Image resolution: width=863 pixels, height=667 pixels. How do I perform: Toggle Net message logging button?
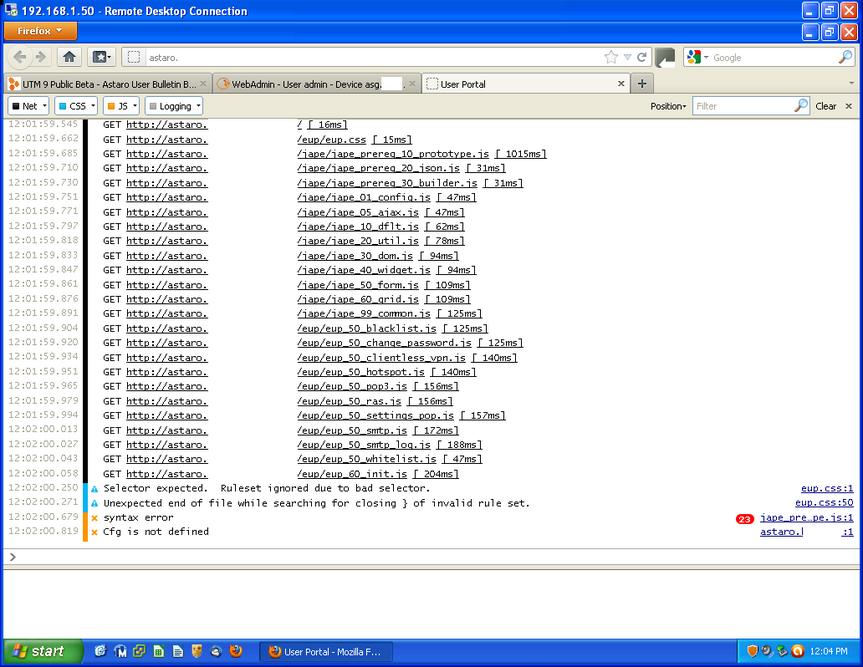(25, 106)
